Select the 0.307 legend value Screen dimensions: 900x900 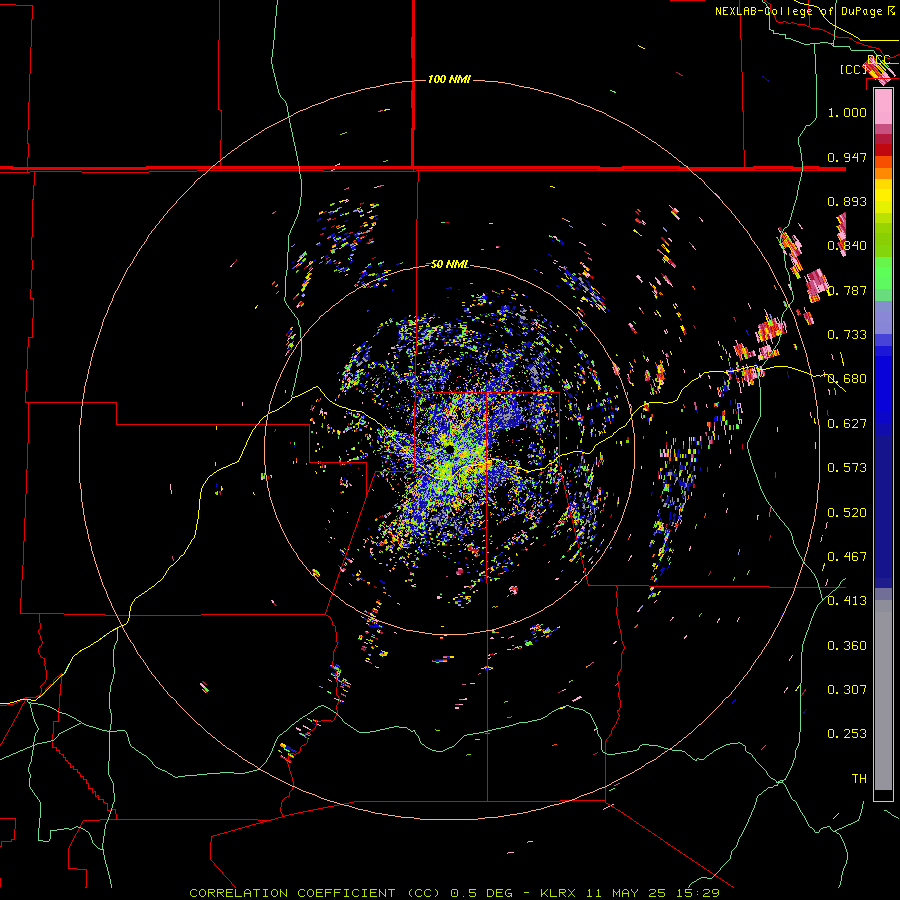pos(847,690)
